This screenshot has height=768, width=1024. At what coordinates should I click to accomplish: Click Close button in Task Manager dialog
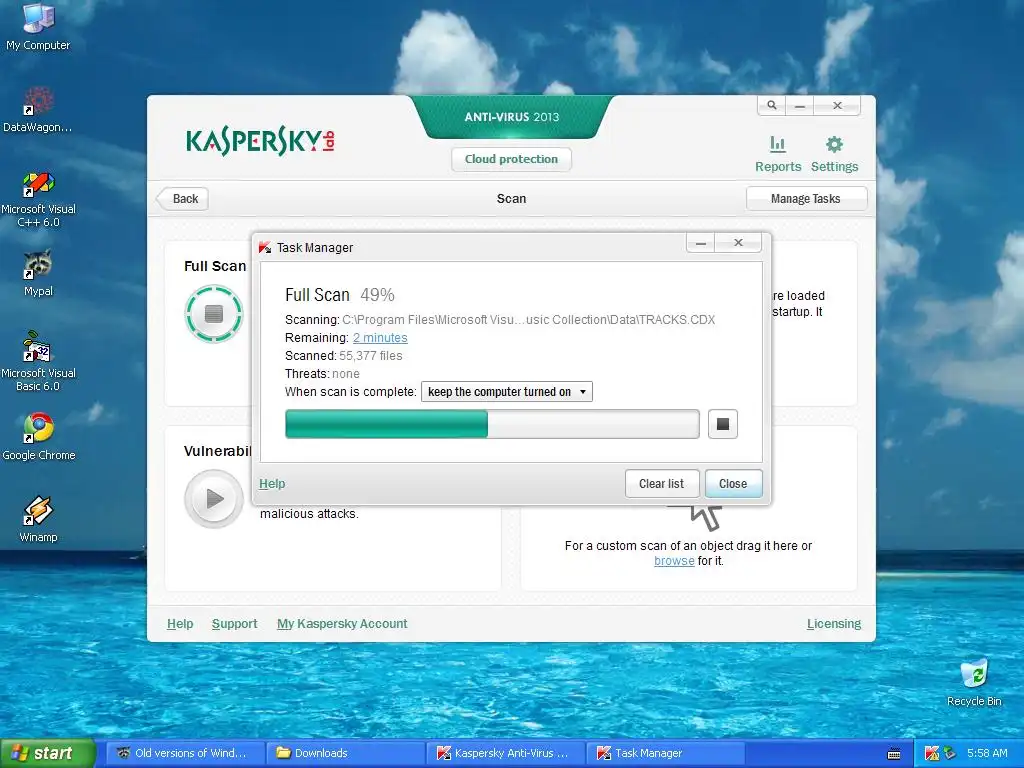[x=733, y=484]
